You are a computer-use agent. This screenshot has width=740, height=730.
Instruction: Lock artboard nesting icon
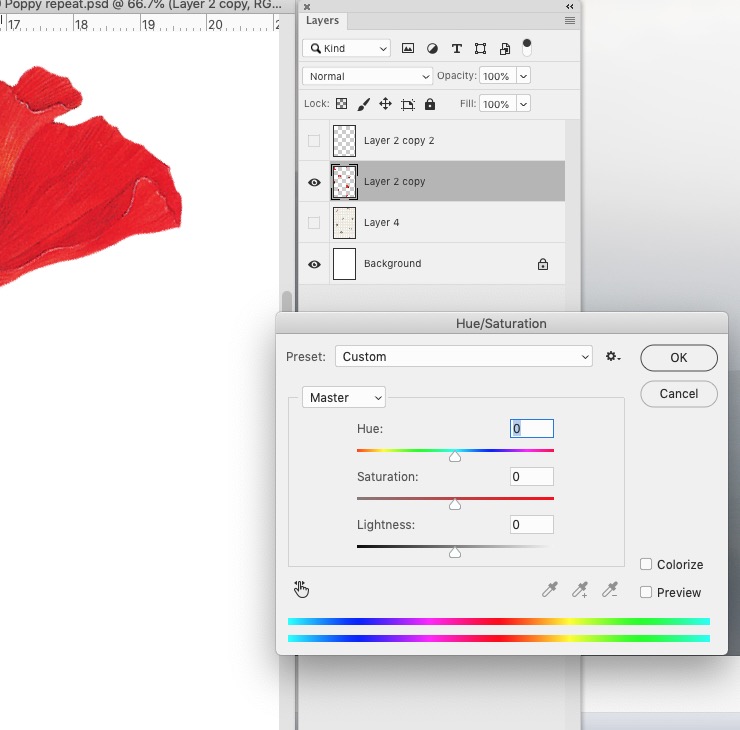(408, 104)
